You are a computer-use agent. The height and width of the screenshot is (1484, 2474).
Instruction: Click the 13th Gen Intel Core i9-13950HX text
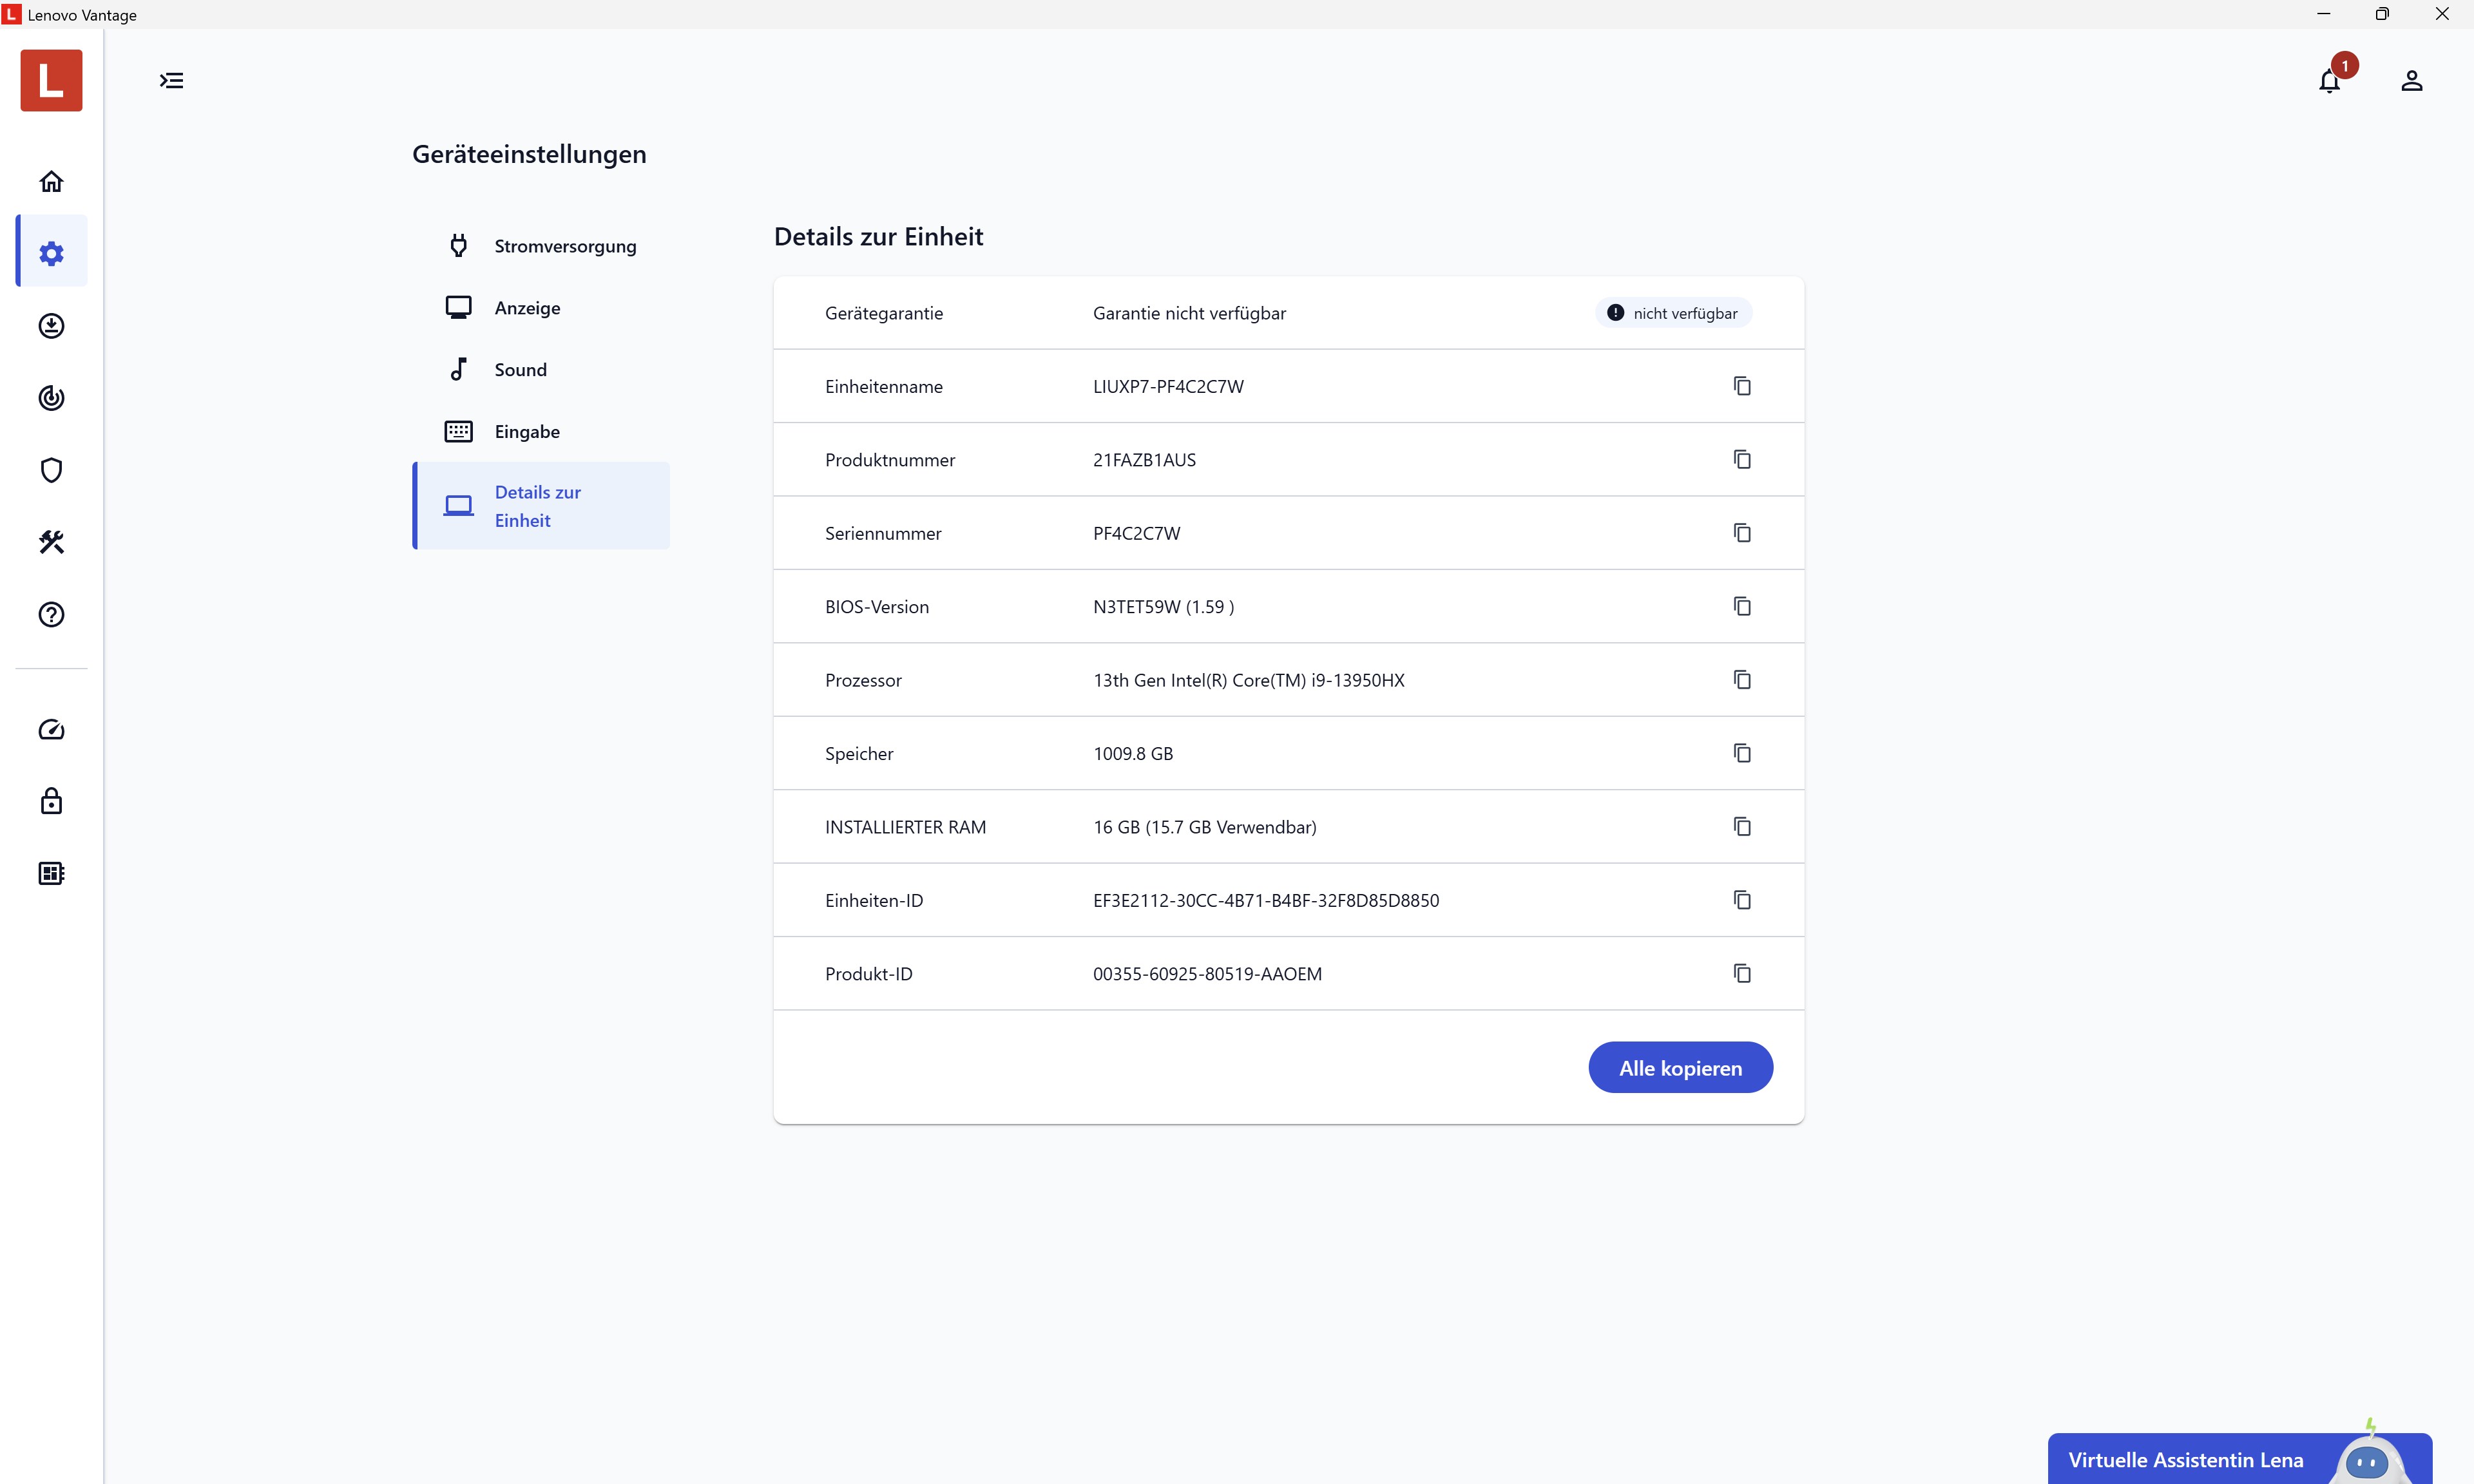(x=1248, y=680)
